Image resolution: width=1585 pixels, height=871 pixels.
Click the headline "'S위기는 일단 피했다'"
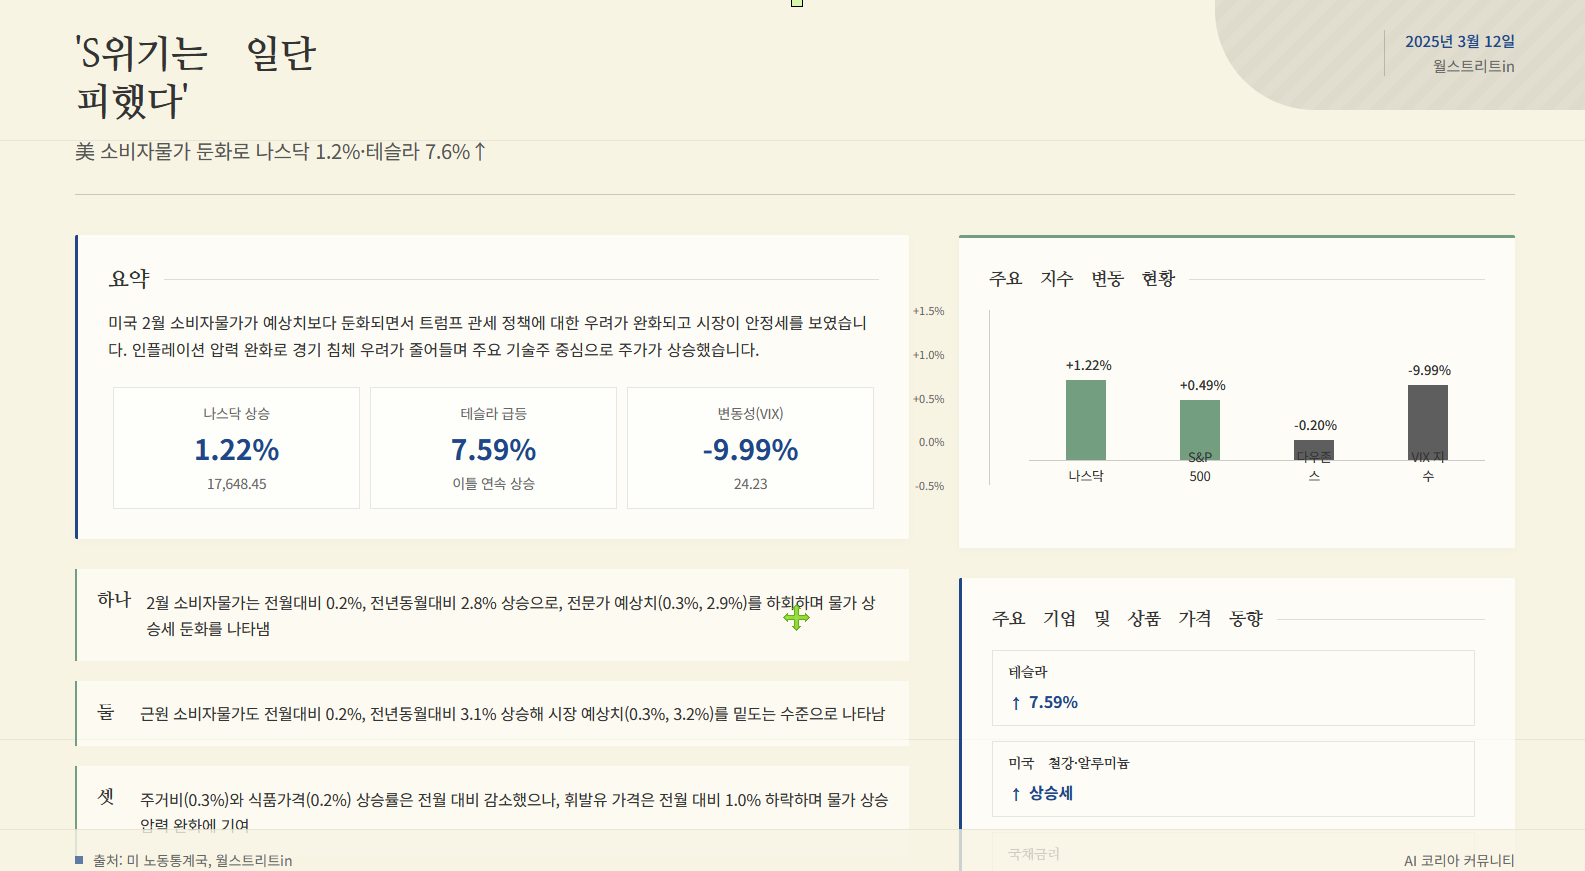tap(195, 77)
